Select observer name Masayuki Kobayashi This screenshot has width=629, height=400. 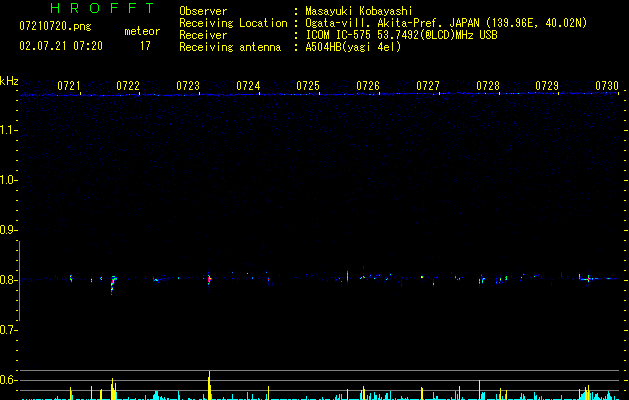click(x=359, y=12)
